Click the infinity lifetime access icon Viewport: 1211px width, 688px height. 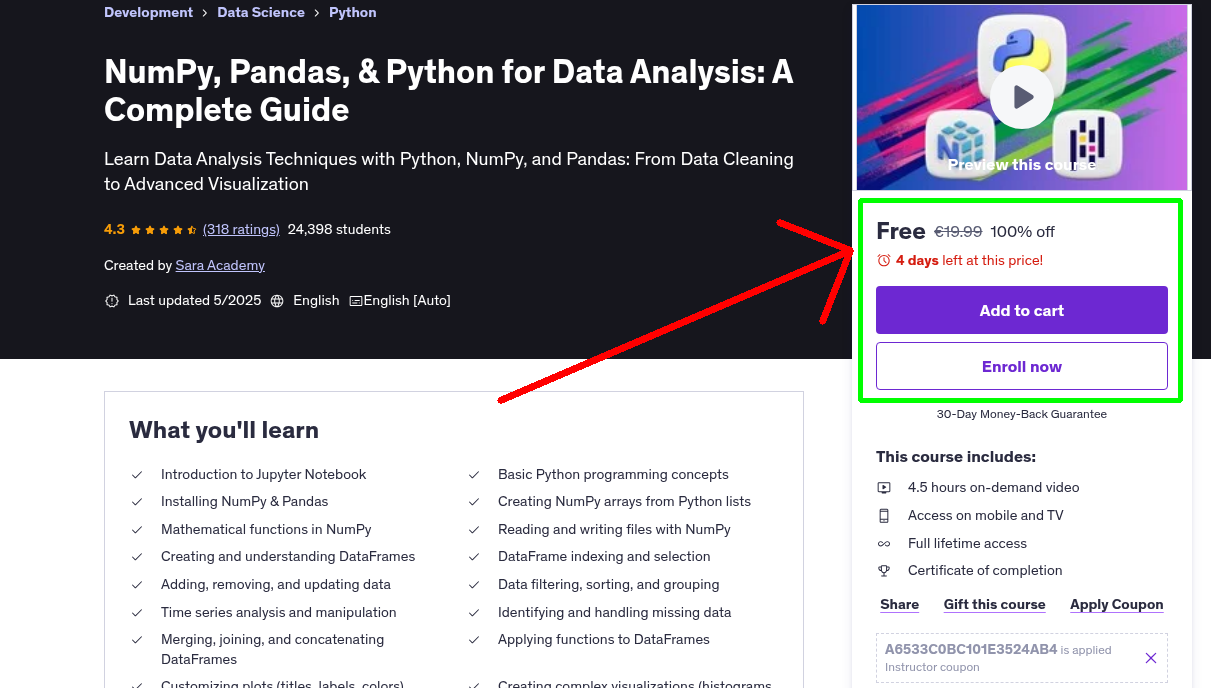point(884,544)
